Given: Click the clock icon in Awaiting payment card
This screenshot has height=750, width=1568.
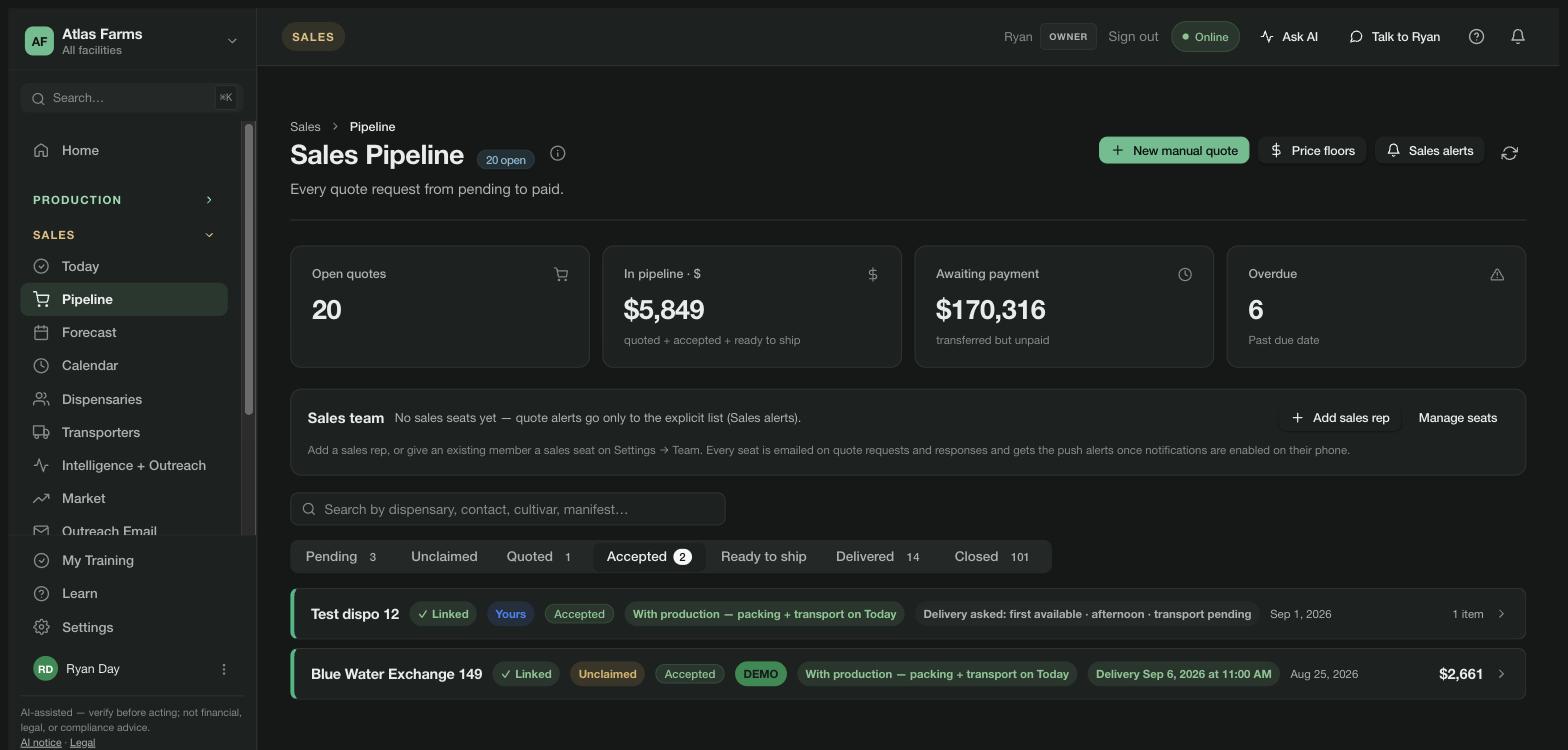Looking at the screenshot, I should (x=1185, y=274).
